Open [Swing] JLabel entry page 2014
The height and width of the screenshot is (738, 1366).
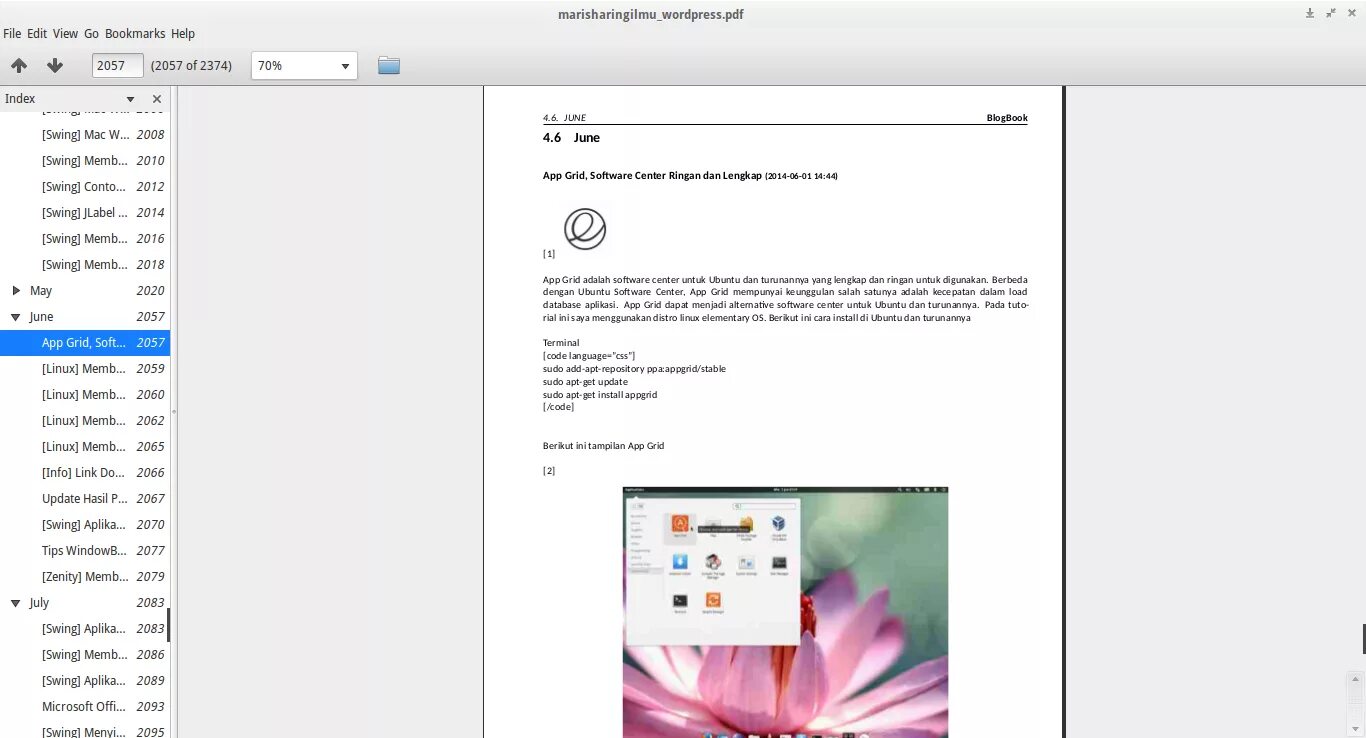[85, 213]
